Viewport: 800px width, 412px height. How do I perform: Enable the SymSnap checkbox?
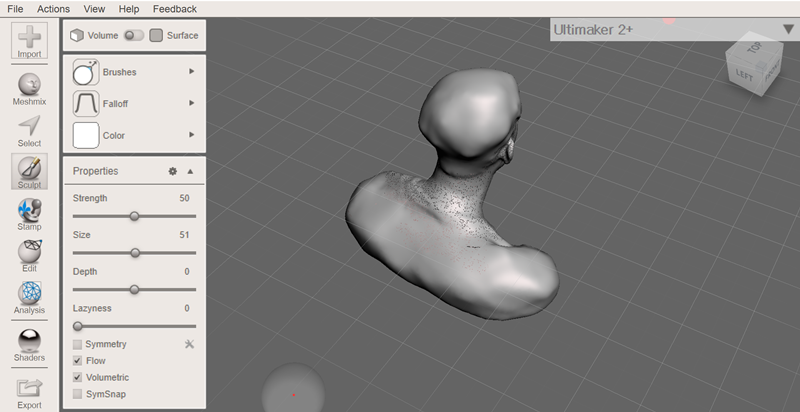pos(78,394)
